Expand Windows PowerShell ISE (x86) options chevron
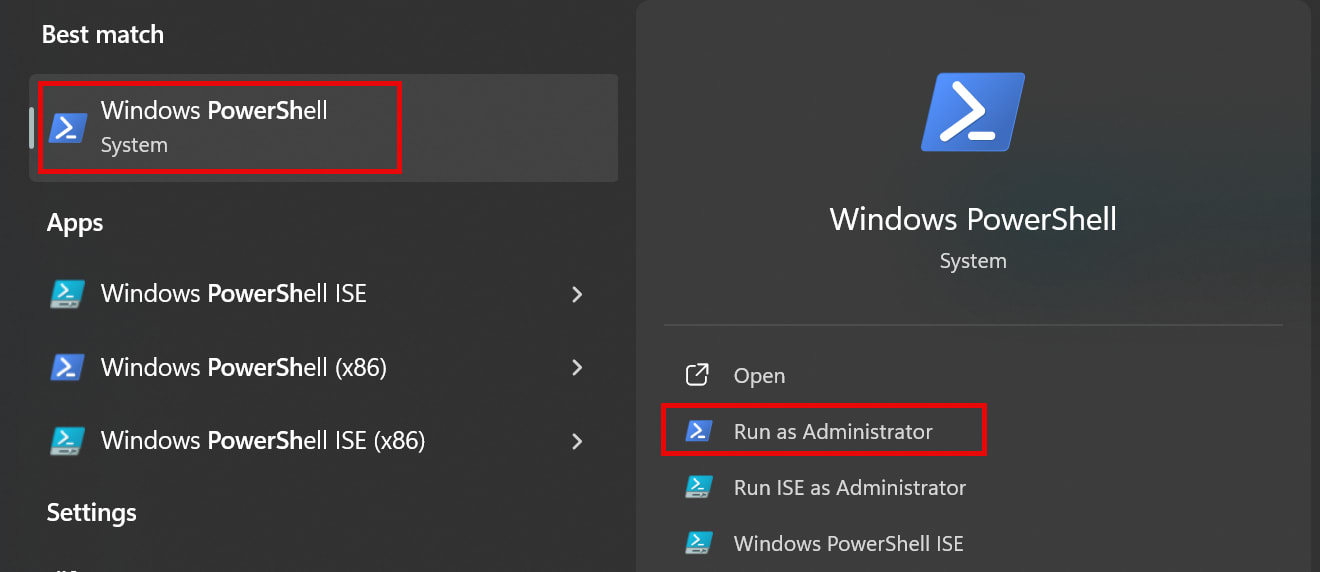 click(577, 440)
